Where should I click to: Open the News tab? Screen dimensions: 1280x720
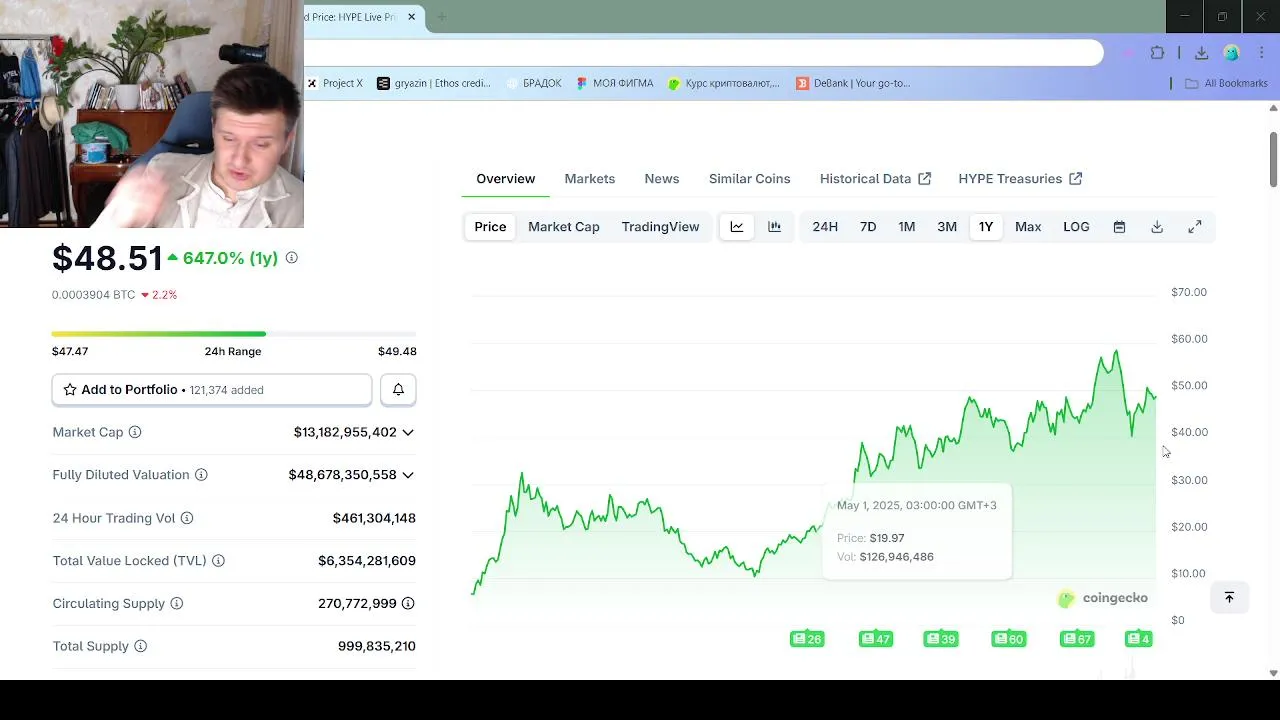[x=662, y=179]
